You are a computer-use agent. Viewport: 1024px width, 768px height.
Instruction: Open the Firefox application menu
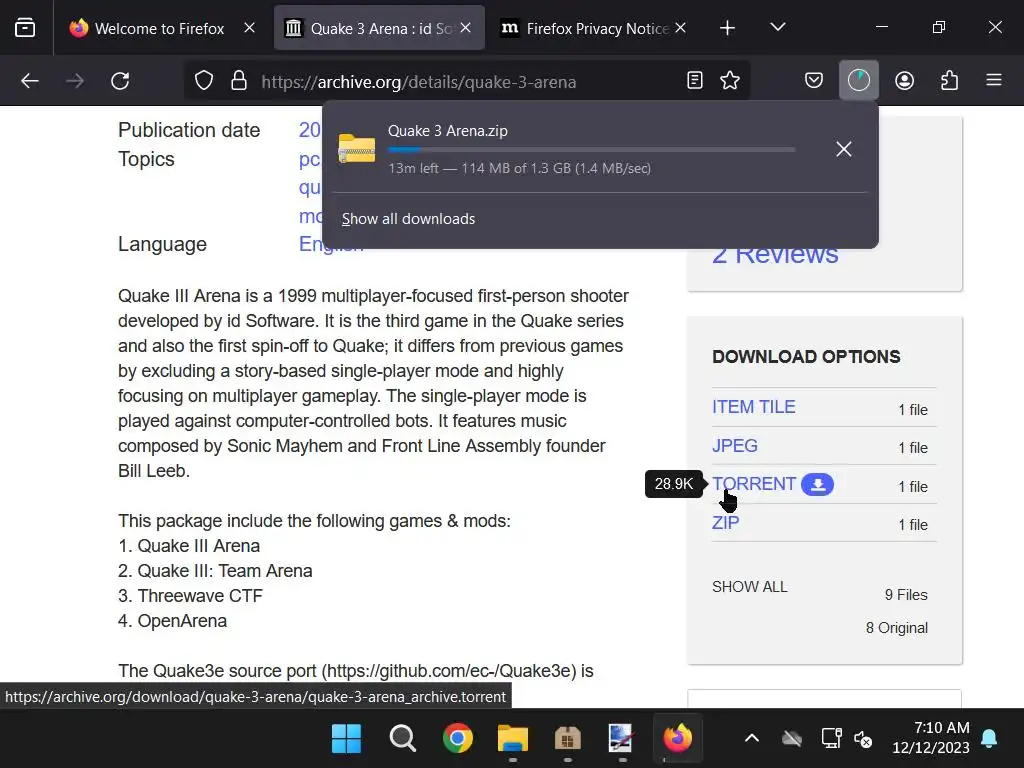click(x=994, y=80)
